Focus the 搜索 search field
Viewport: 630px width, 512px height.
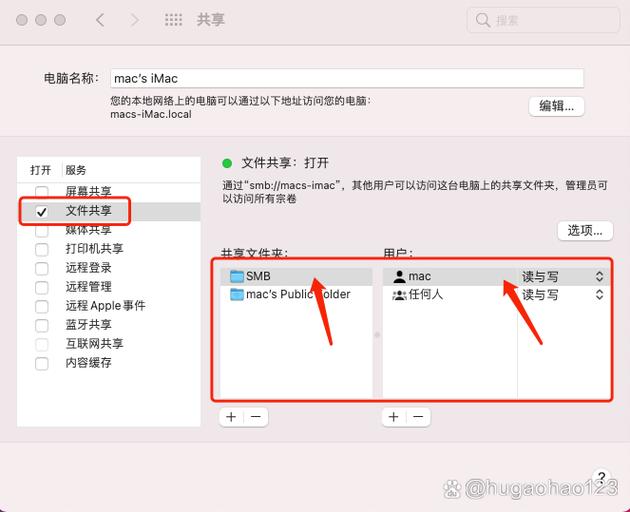544,20
